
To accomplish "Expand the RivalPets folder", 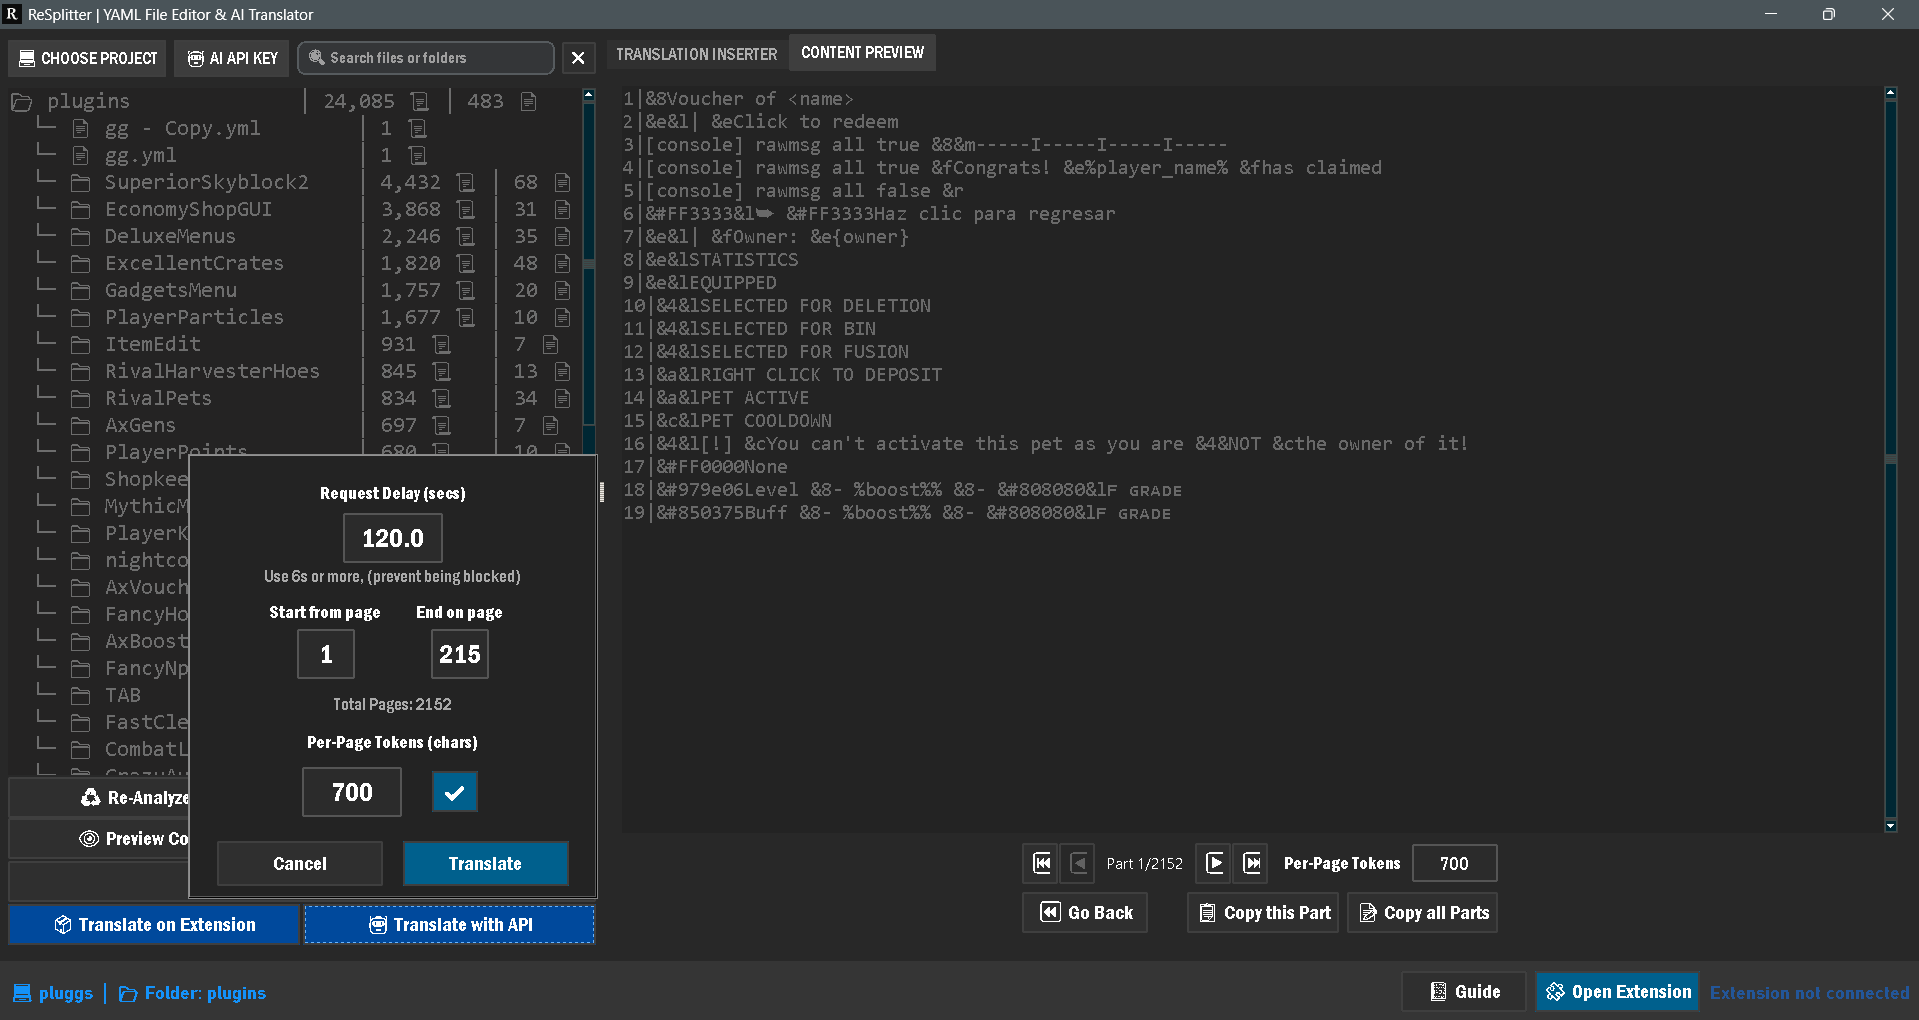I will [x=158, y=398].
